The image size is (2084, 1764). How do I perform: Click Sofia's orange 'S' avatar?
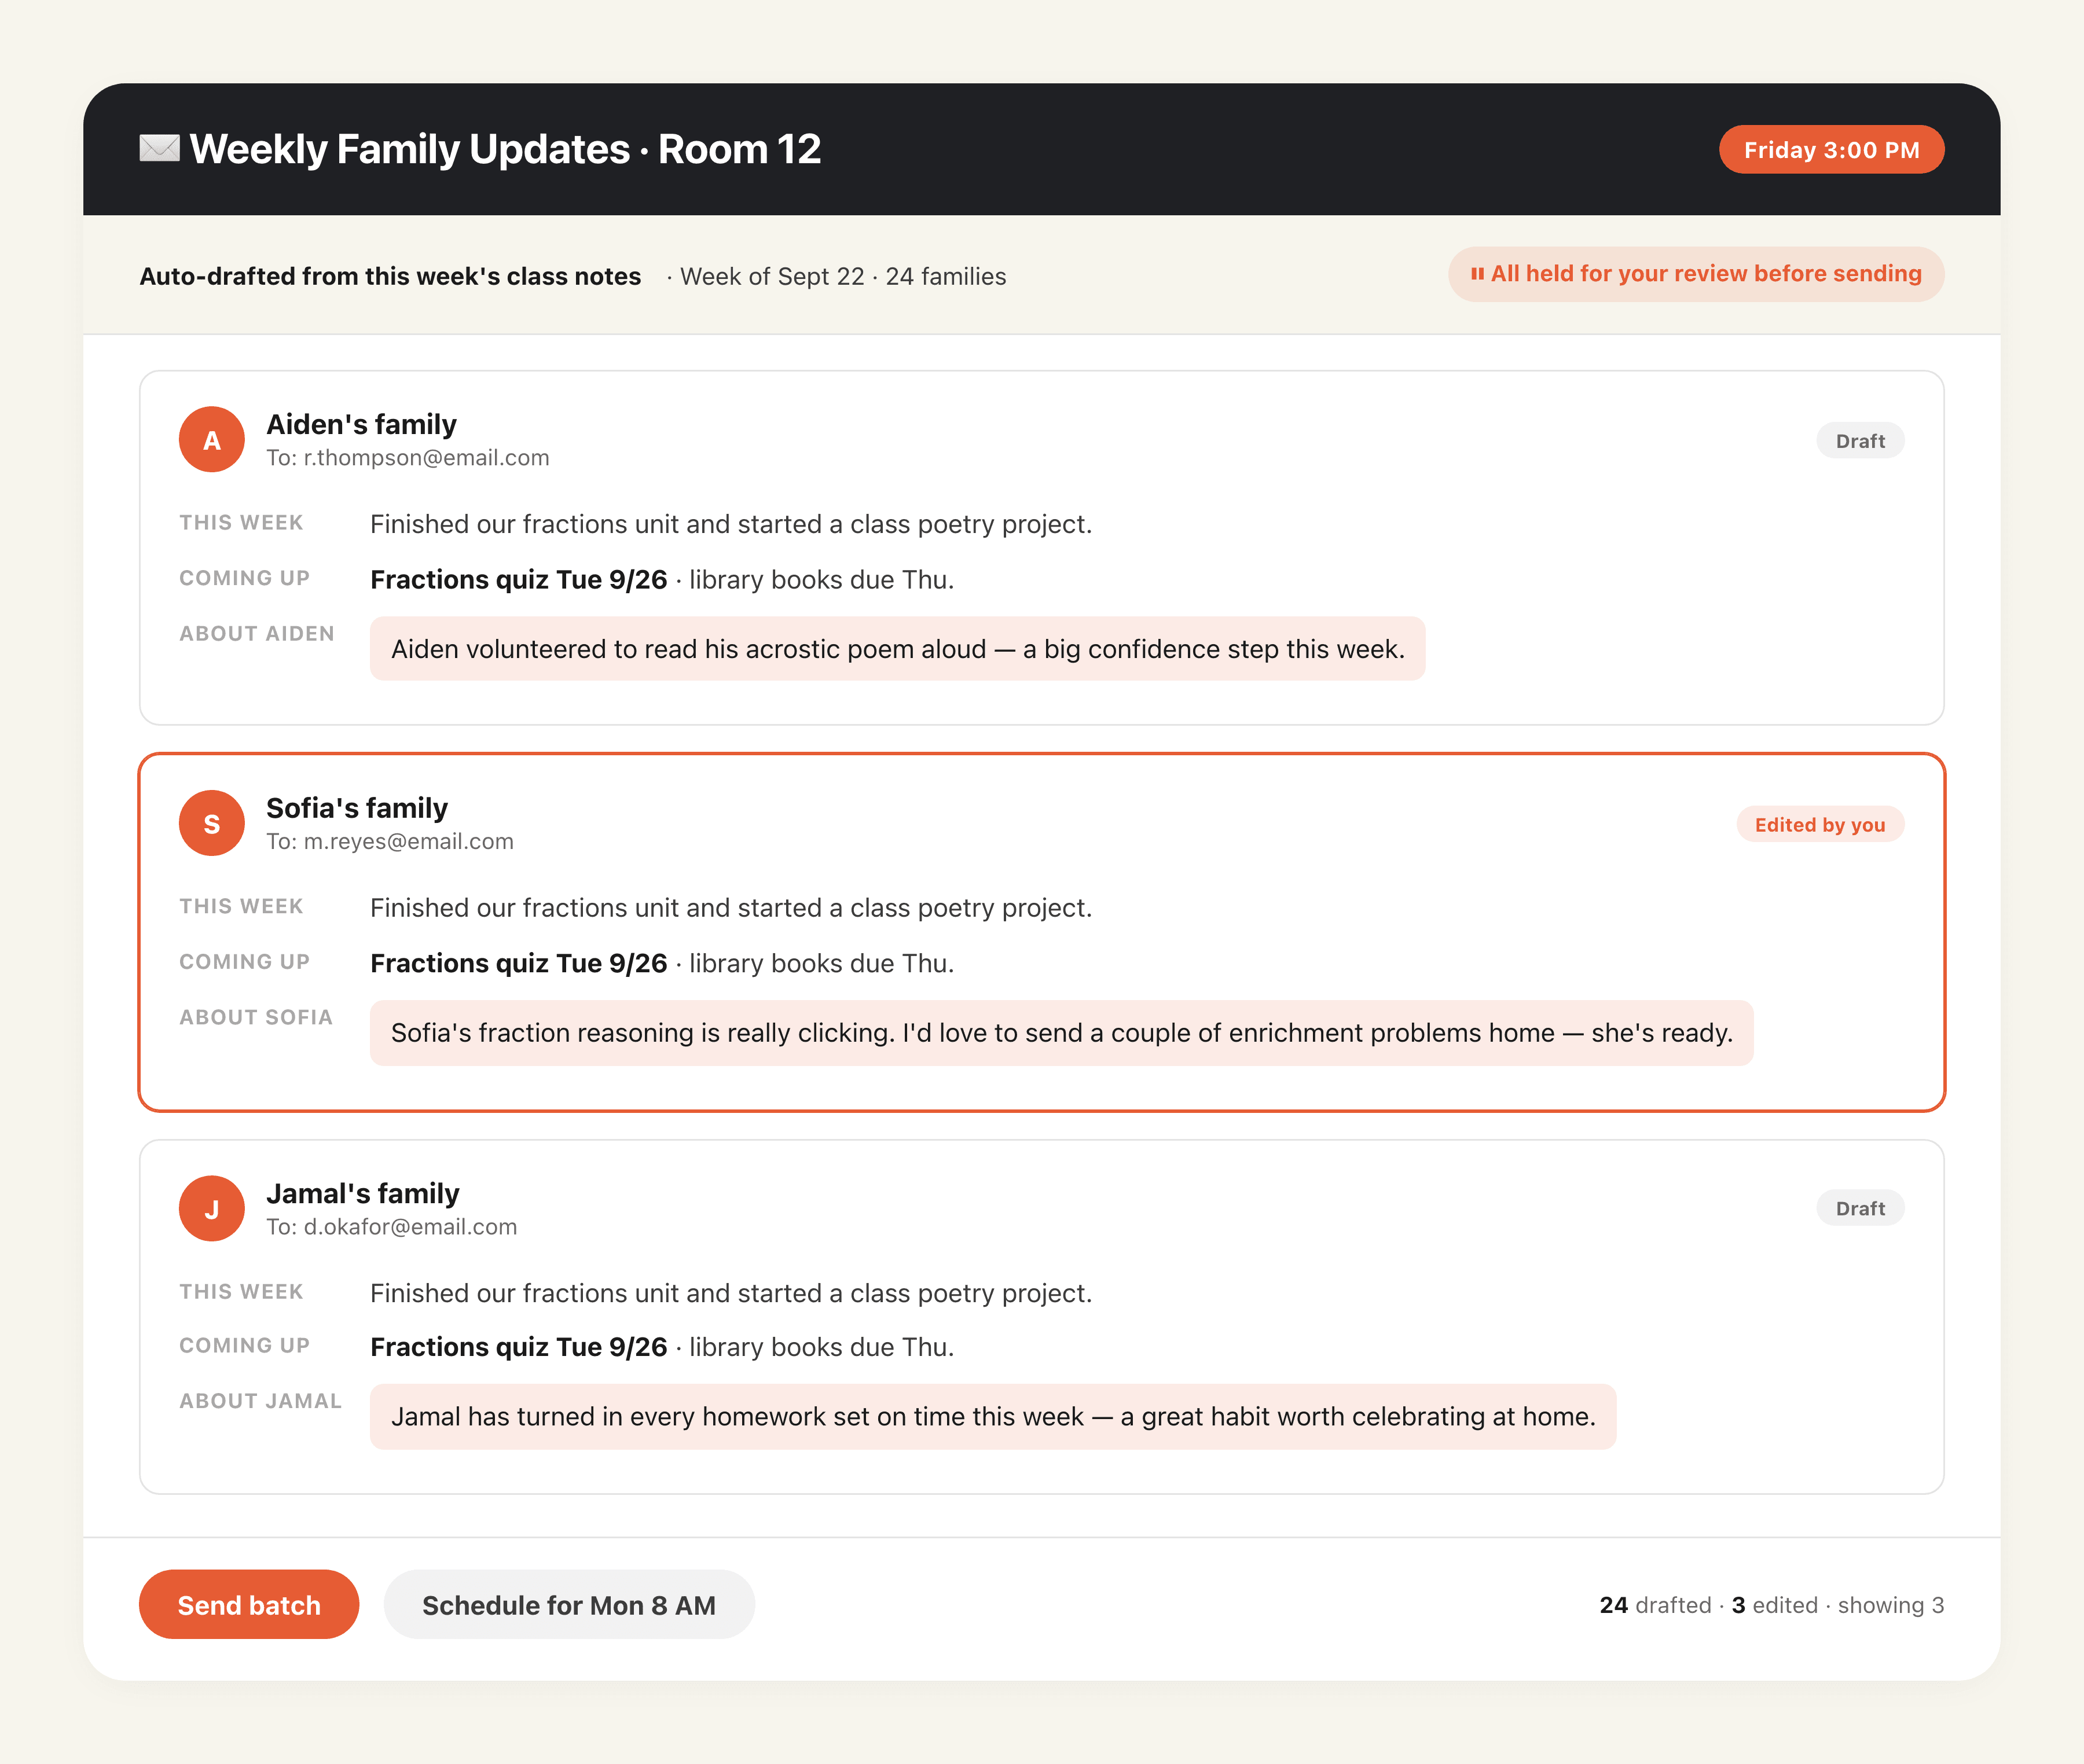(x=212, y=823)
